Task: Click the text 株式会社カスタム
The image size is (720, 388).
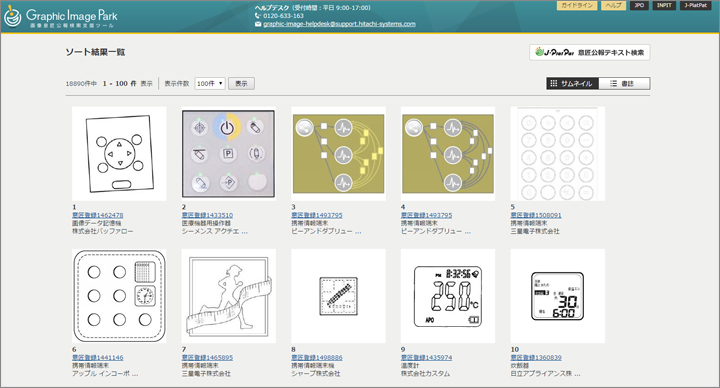Action: (425, 373)
